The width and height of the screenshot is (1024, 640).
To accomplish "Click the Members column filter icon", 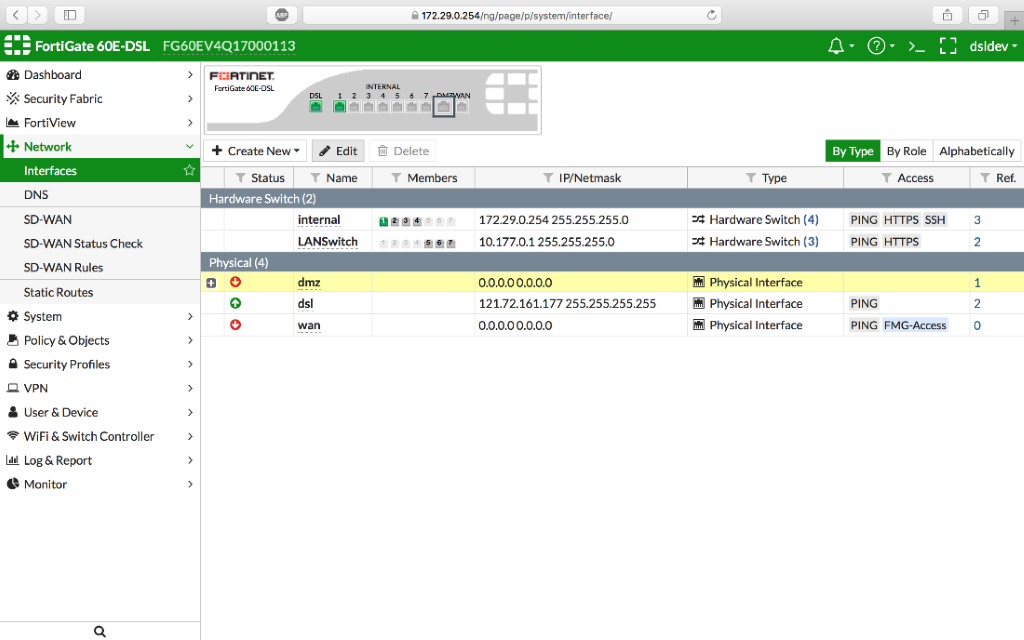I will coord(396,178).
